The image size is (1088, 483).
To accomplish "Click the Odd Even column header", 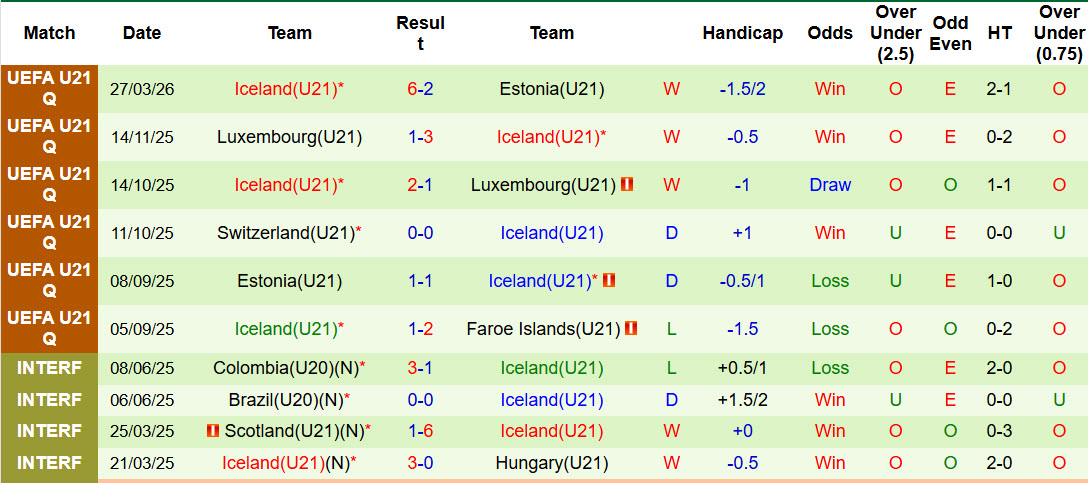I will click(x=950, y=33).
